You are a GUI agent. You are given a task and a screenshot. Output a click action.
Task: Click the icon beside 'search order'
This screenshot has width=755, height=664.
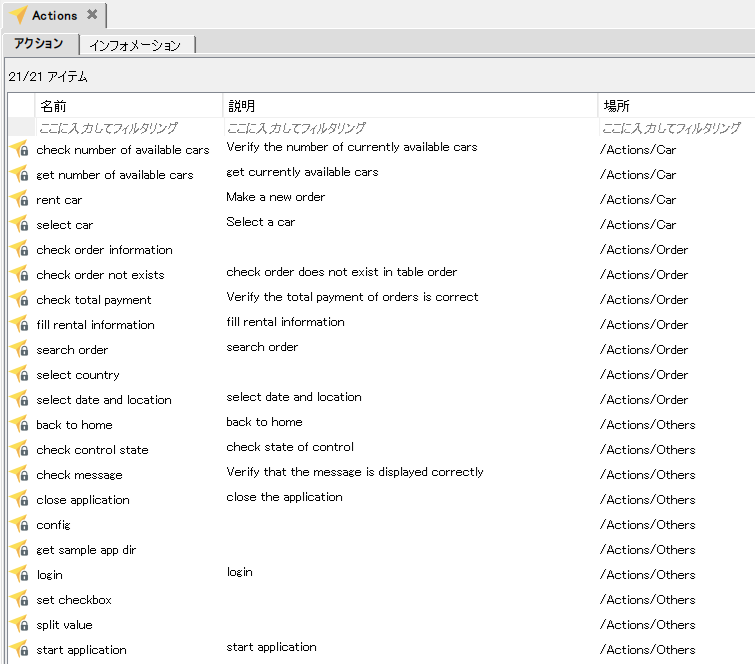coord(19,349)
